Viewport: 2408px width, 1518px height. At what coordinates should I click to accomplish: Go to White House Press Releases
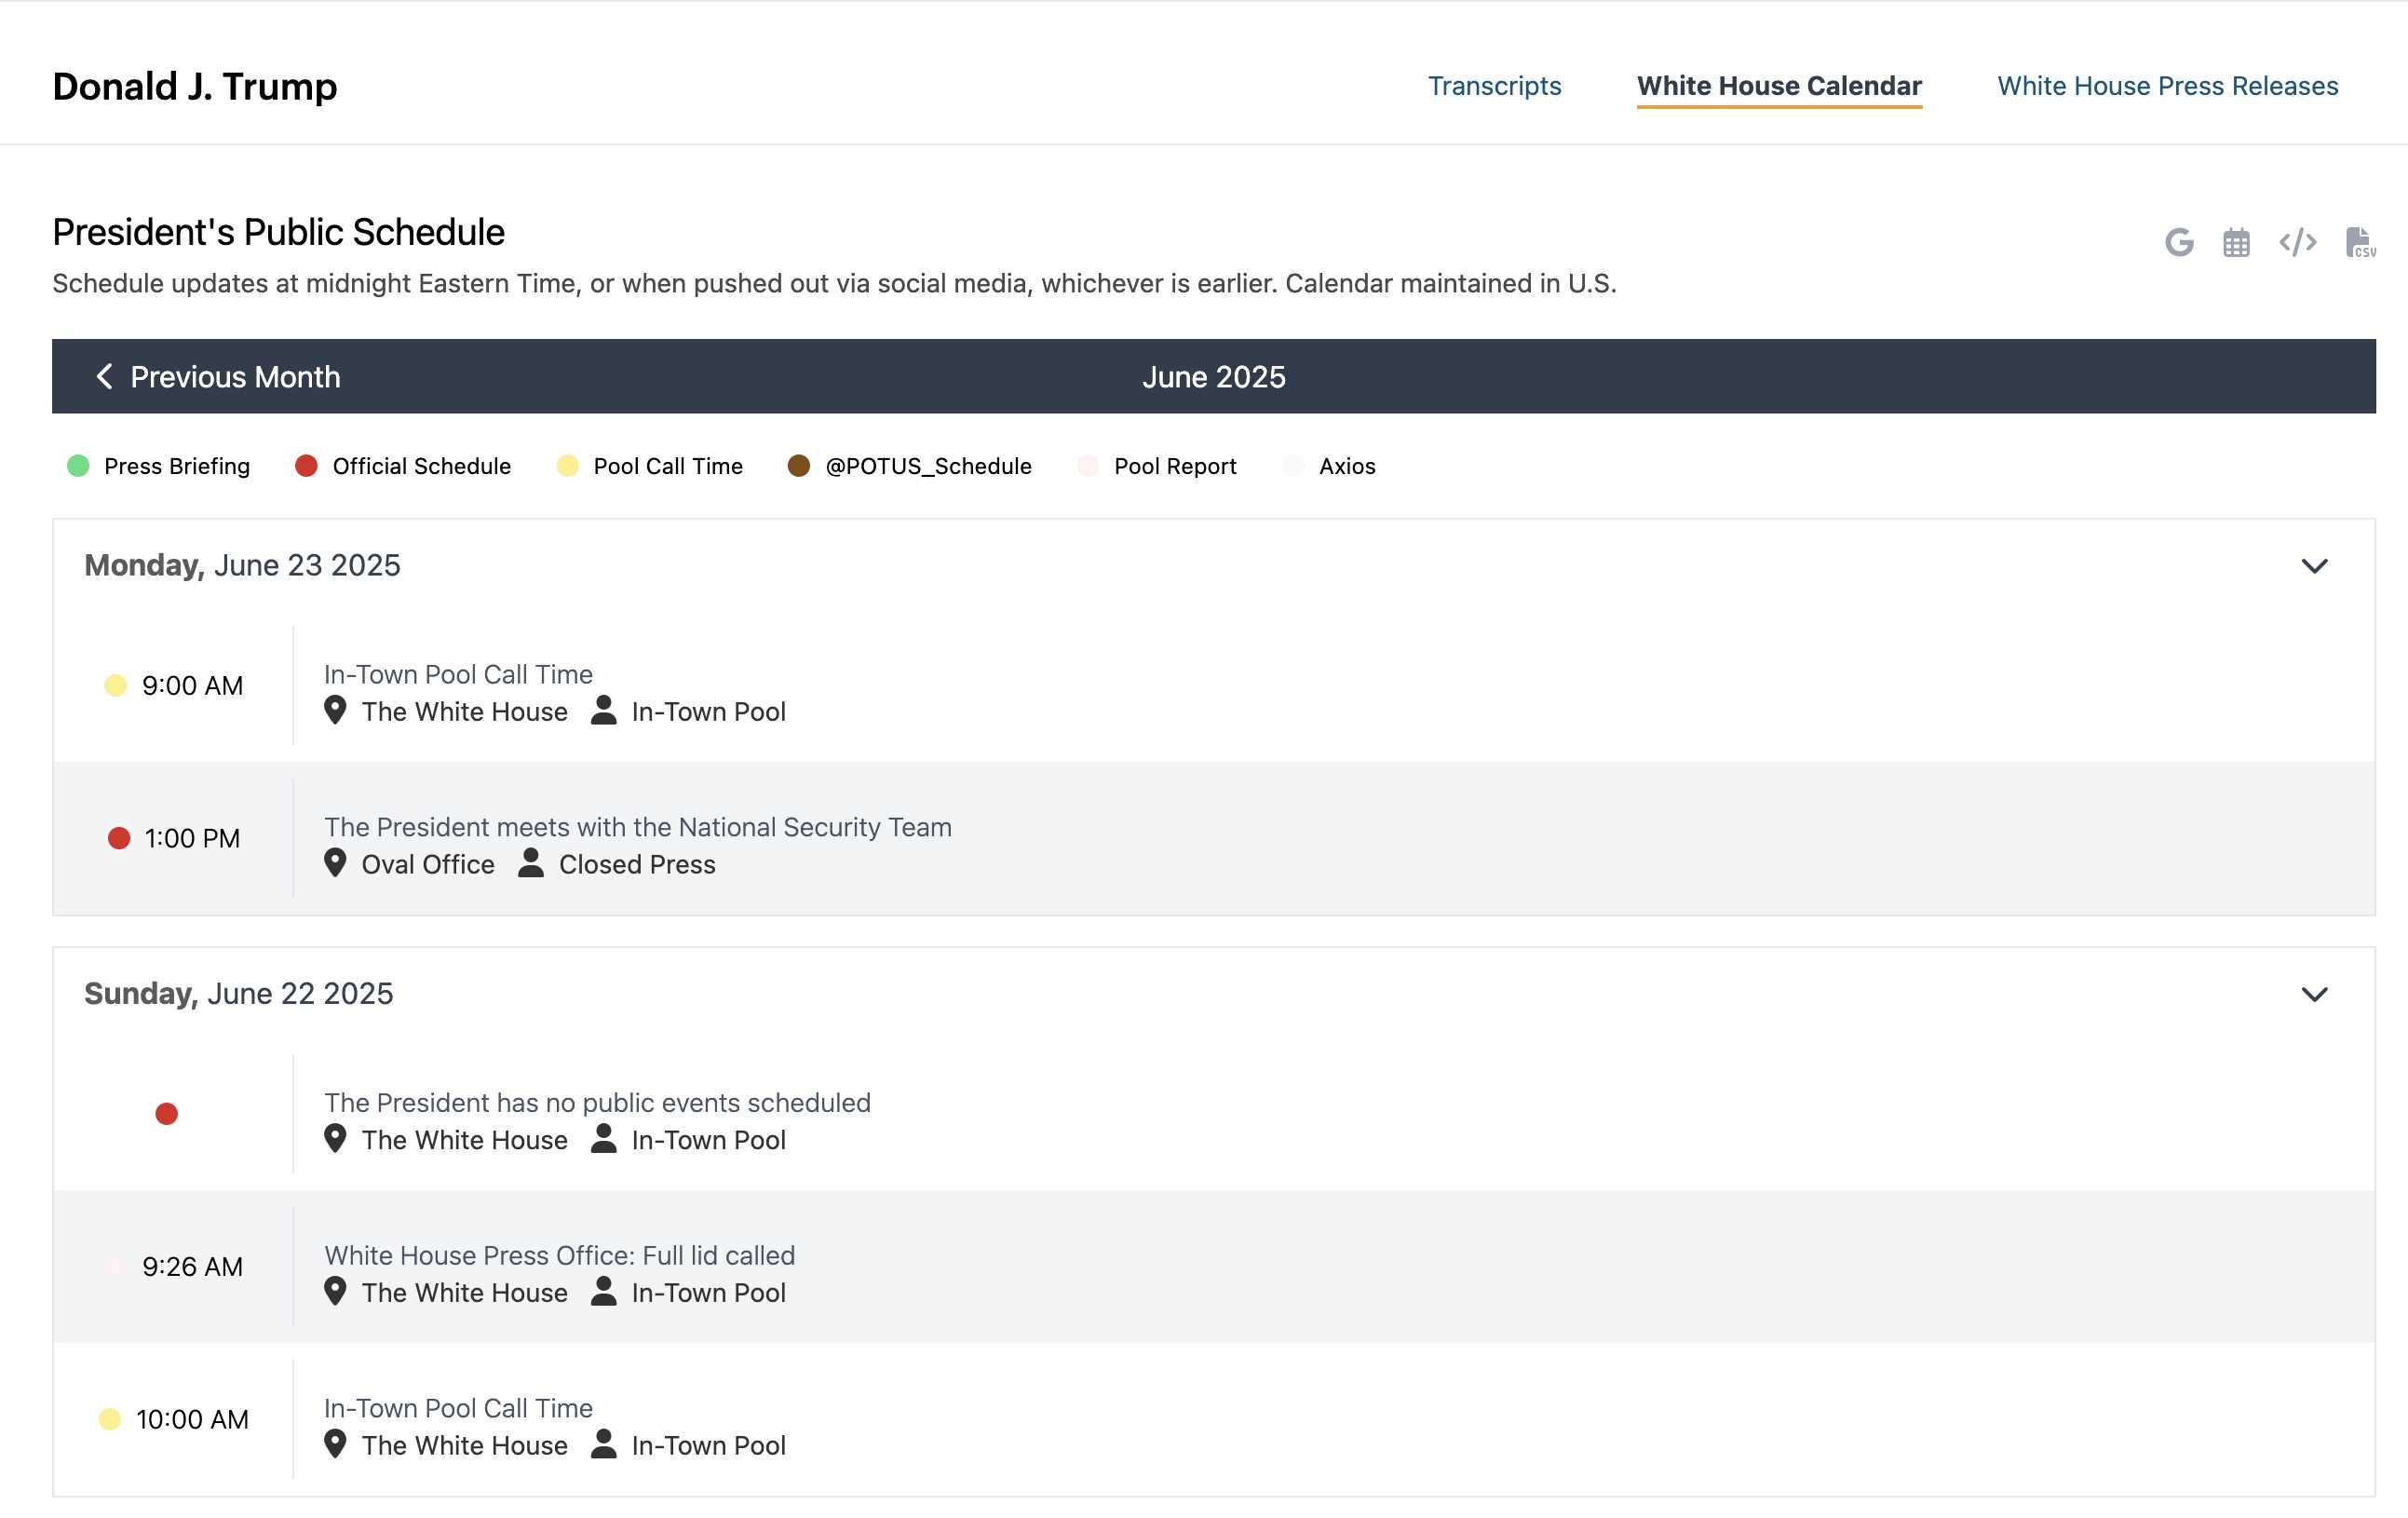pos(2167,86)
